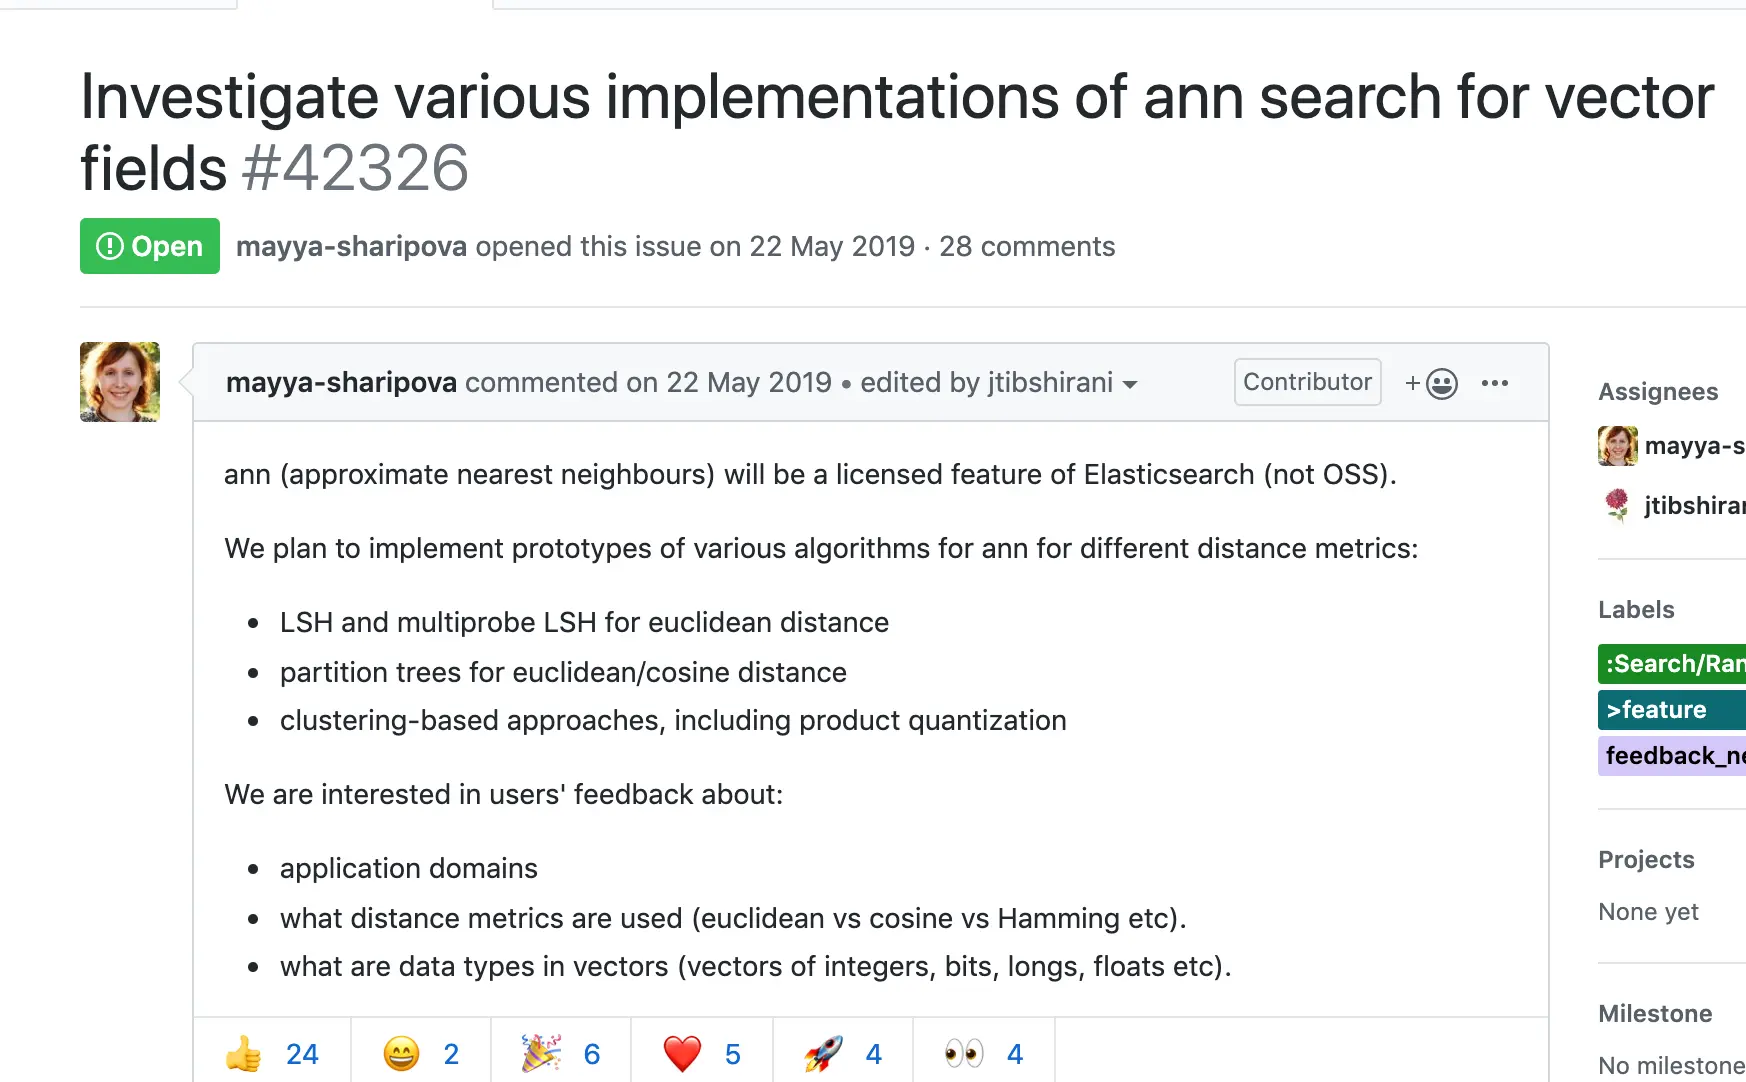Open mayya-sharipova's avatar beside the comment

click(x=120, y=382)
